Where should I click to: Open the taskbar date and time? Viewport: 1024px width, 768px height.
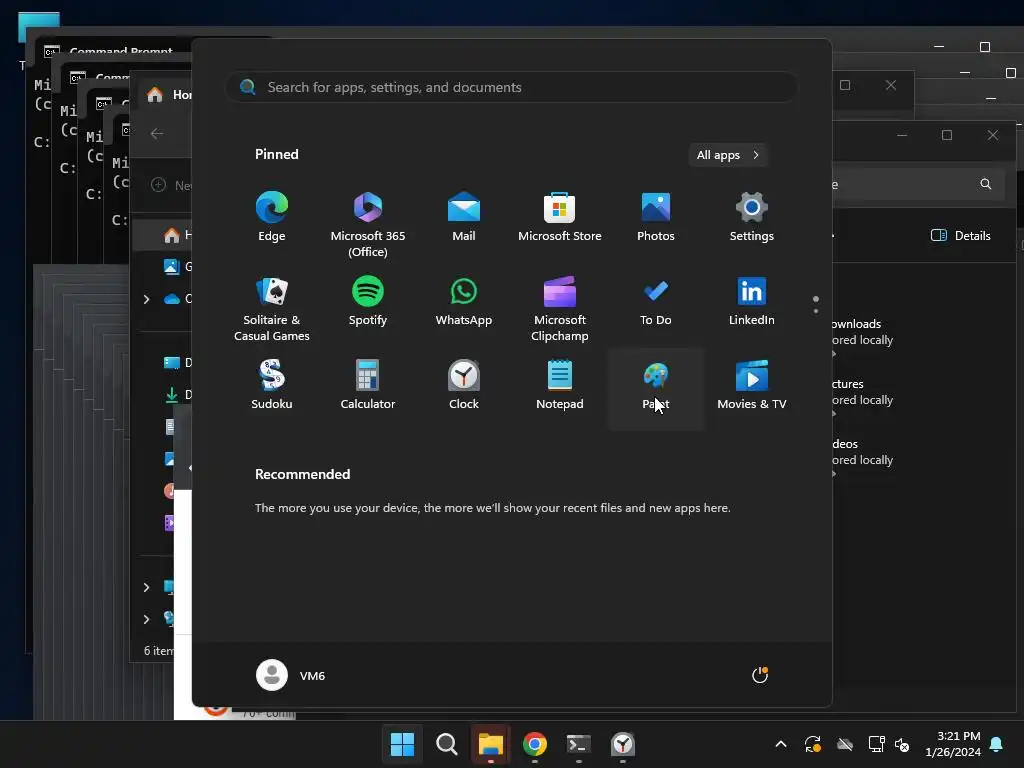click(x=953, y=744)
